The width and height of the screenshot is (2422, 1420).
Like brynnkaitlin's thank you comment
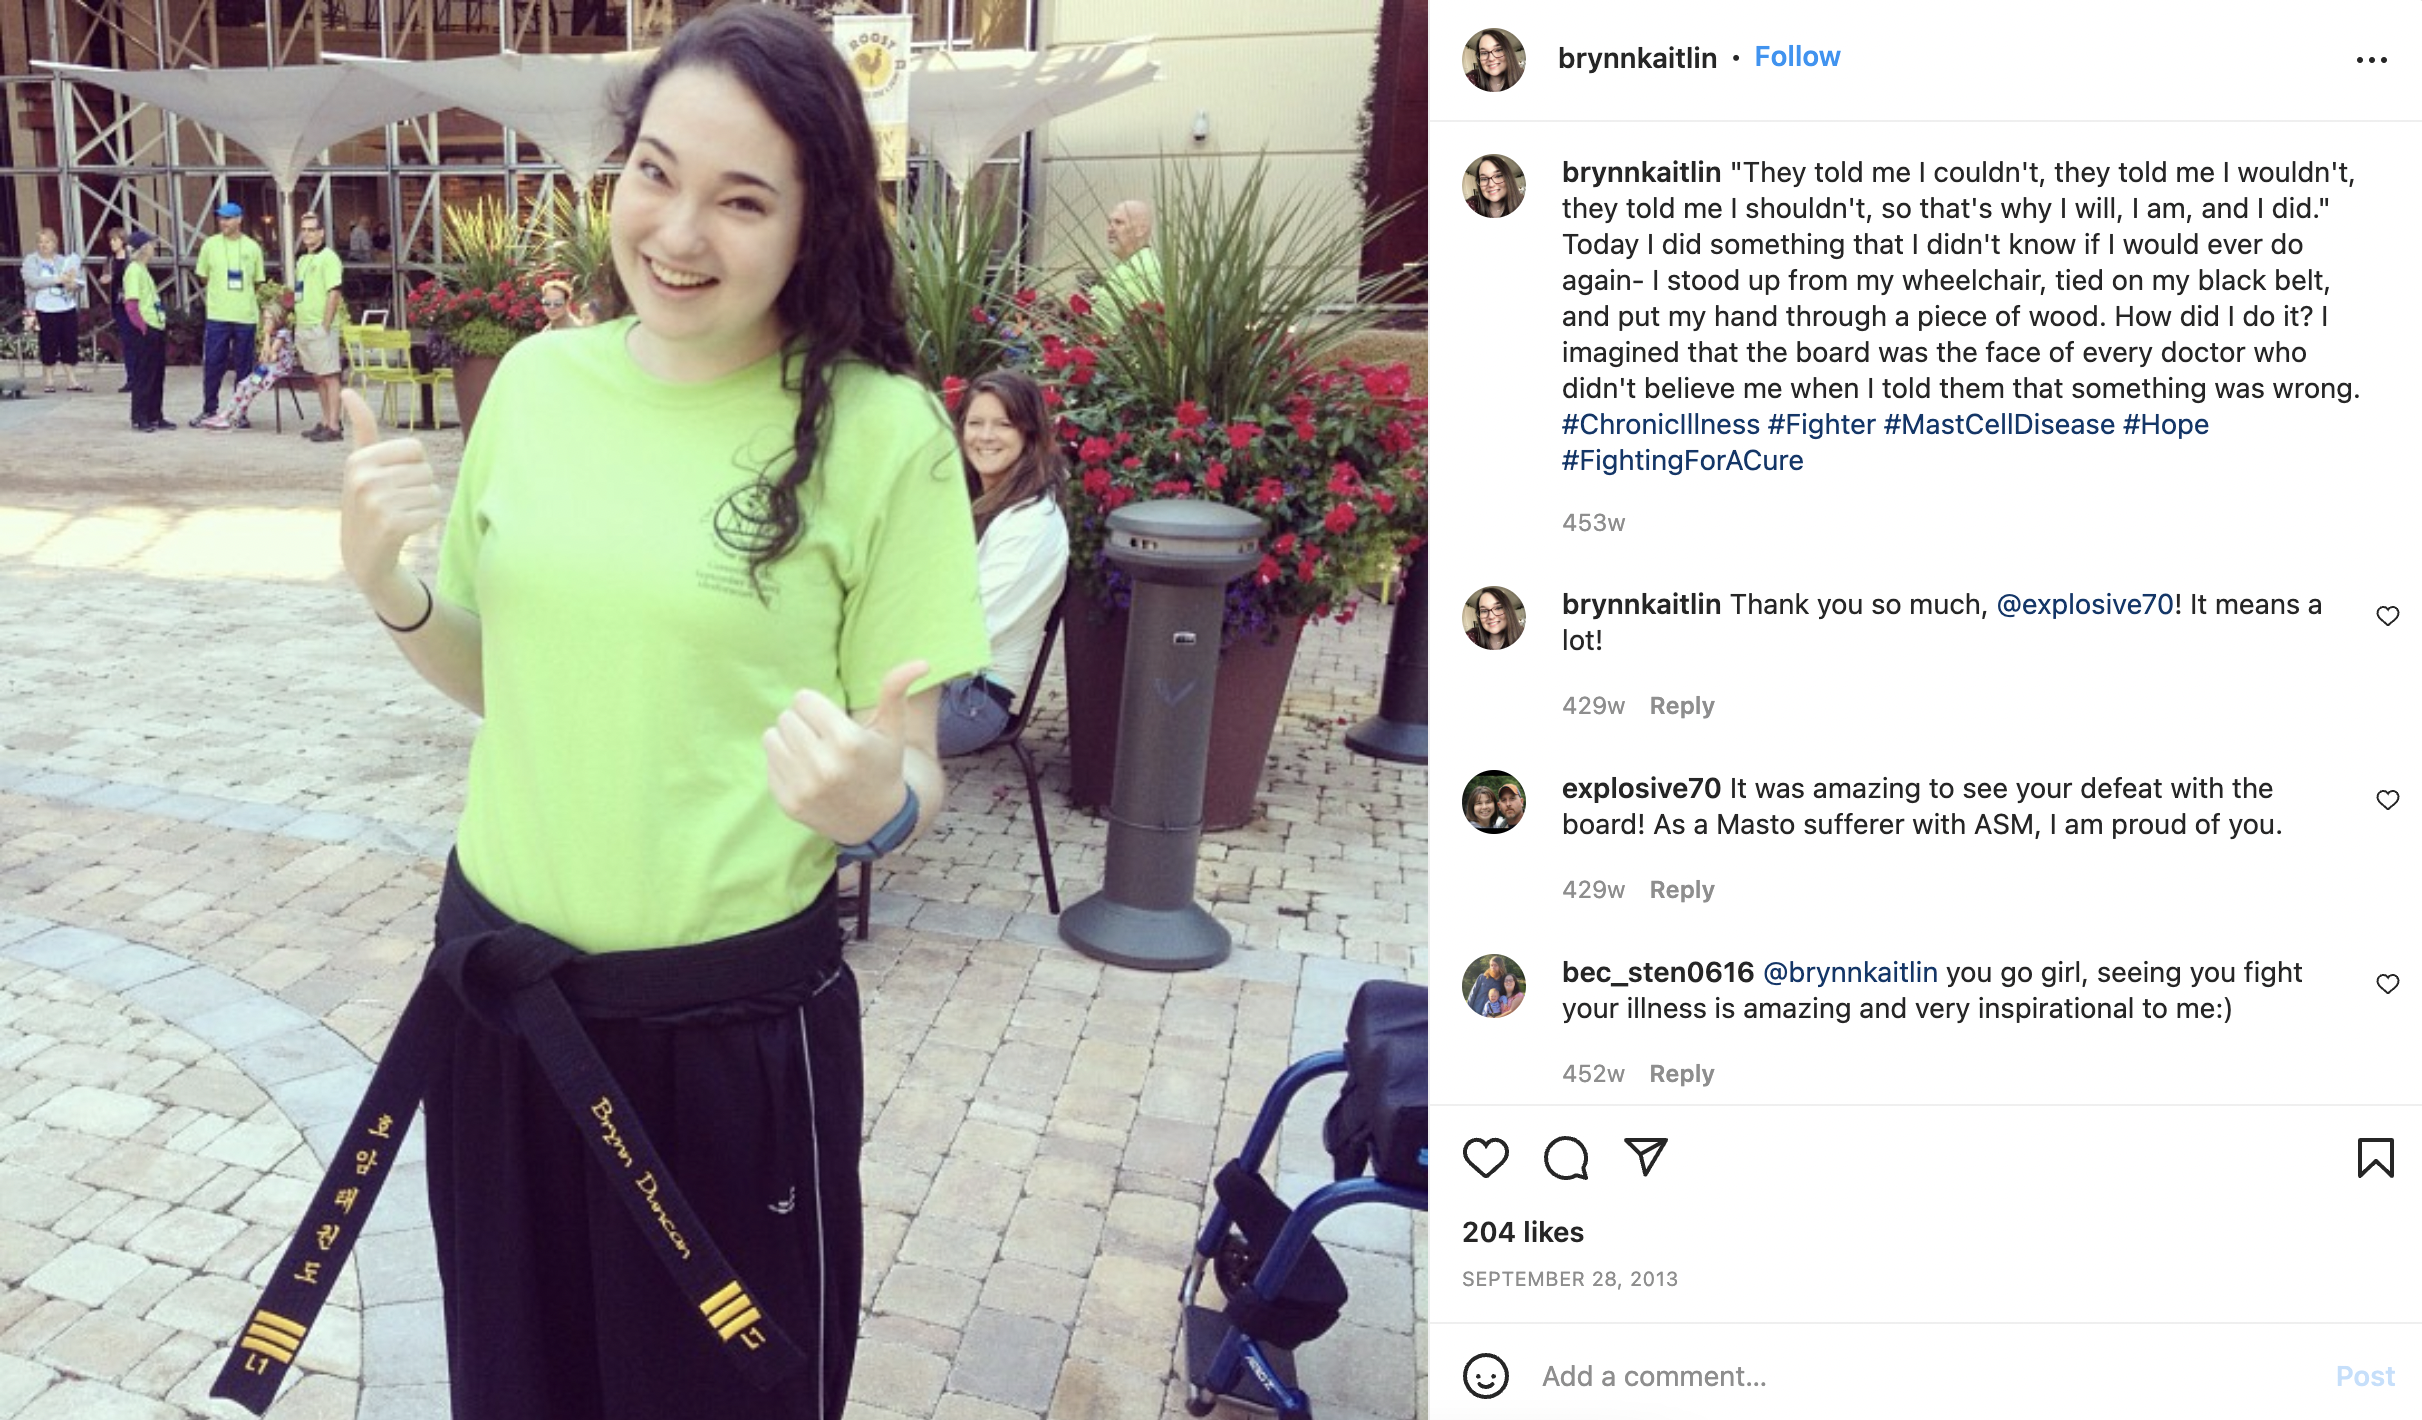[x=2387, y=616]
